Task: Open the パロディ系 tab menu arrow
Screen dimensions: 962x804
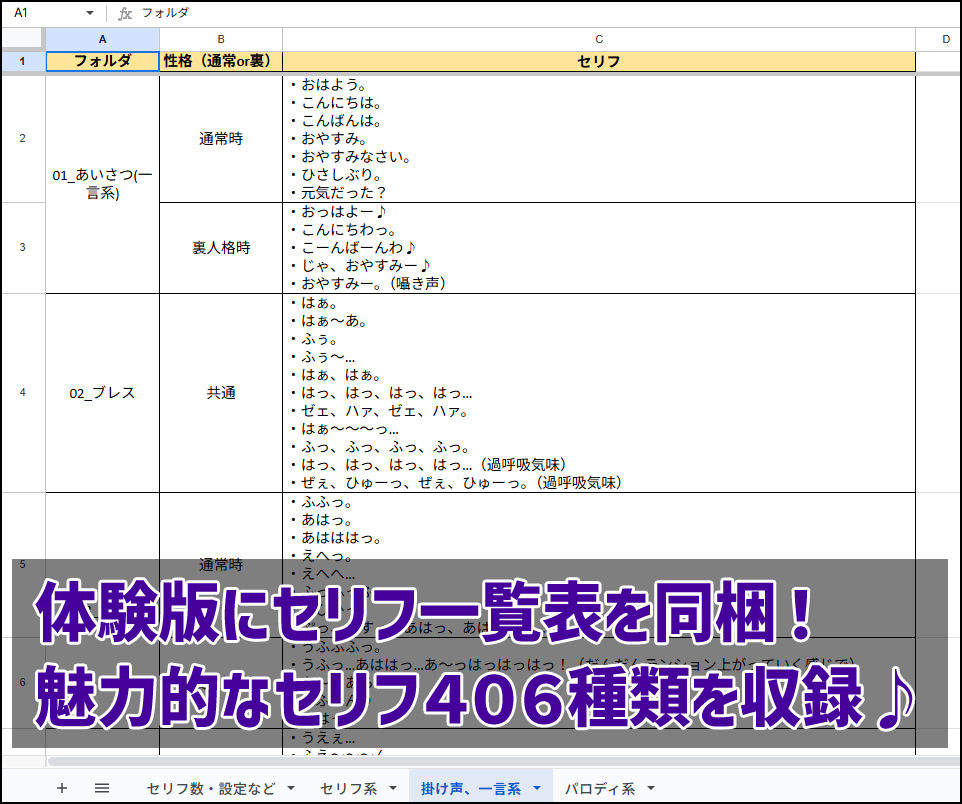Action: [x=650, y=789]
